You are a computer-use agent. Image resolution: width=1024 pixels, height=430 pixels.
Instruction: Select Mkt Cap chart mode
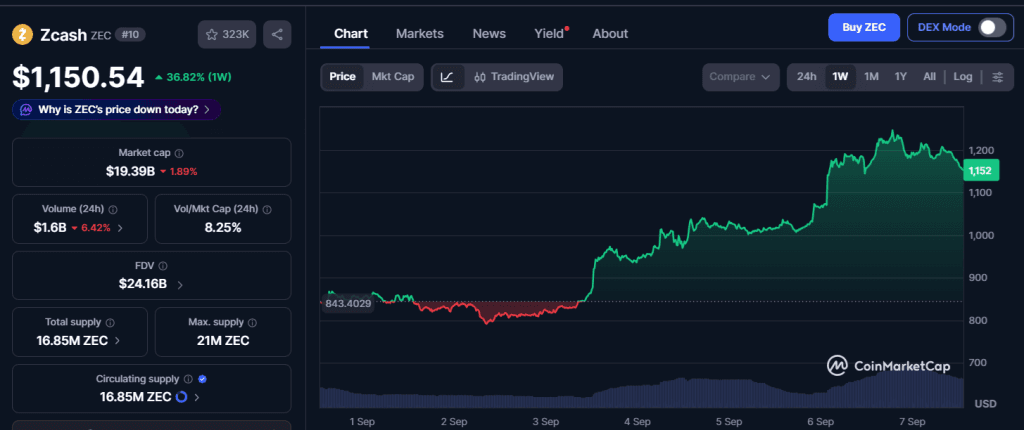(392, 77)
